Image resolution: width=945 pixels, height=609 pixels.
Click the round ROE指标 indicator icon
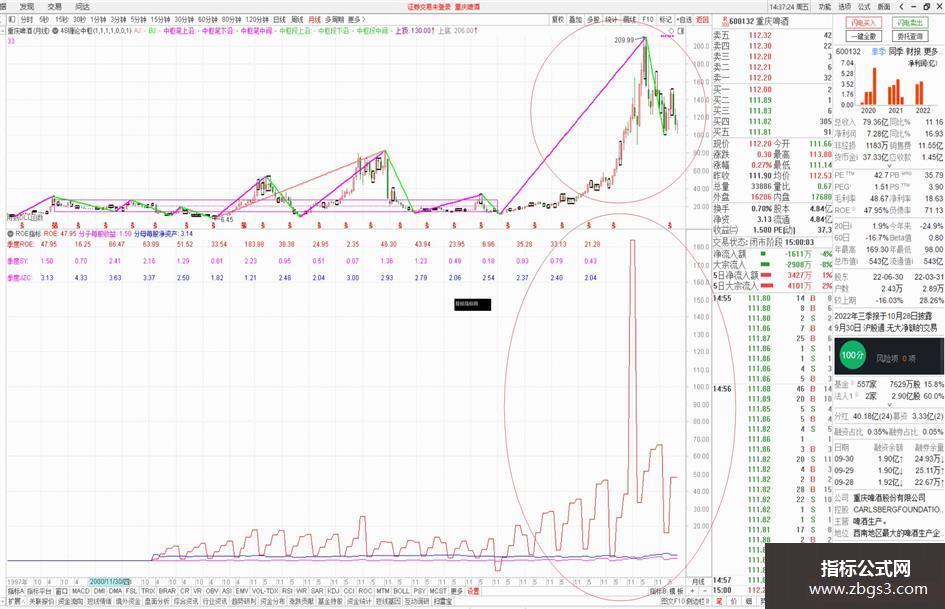10,233
